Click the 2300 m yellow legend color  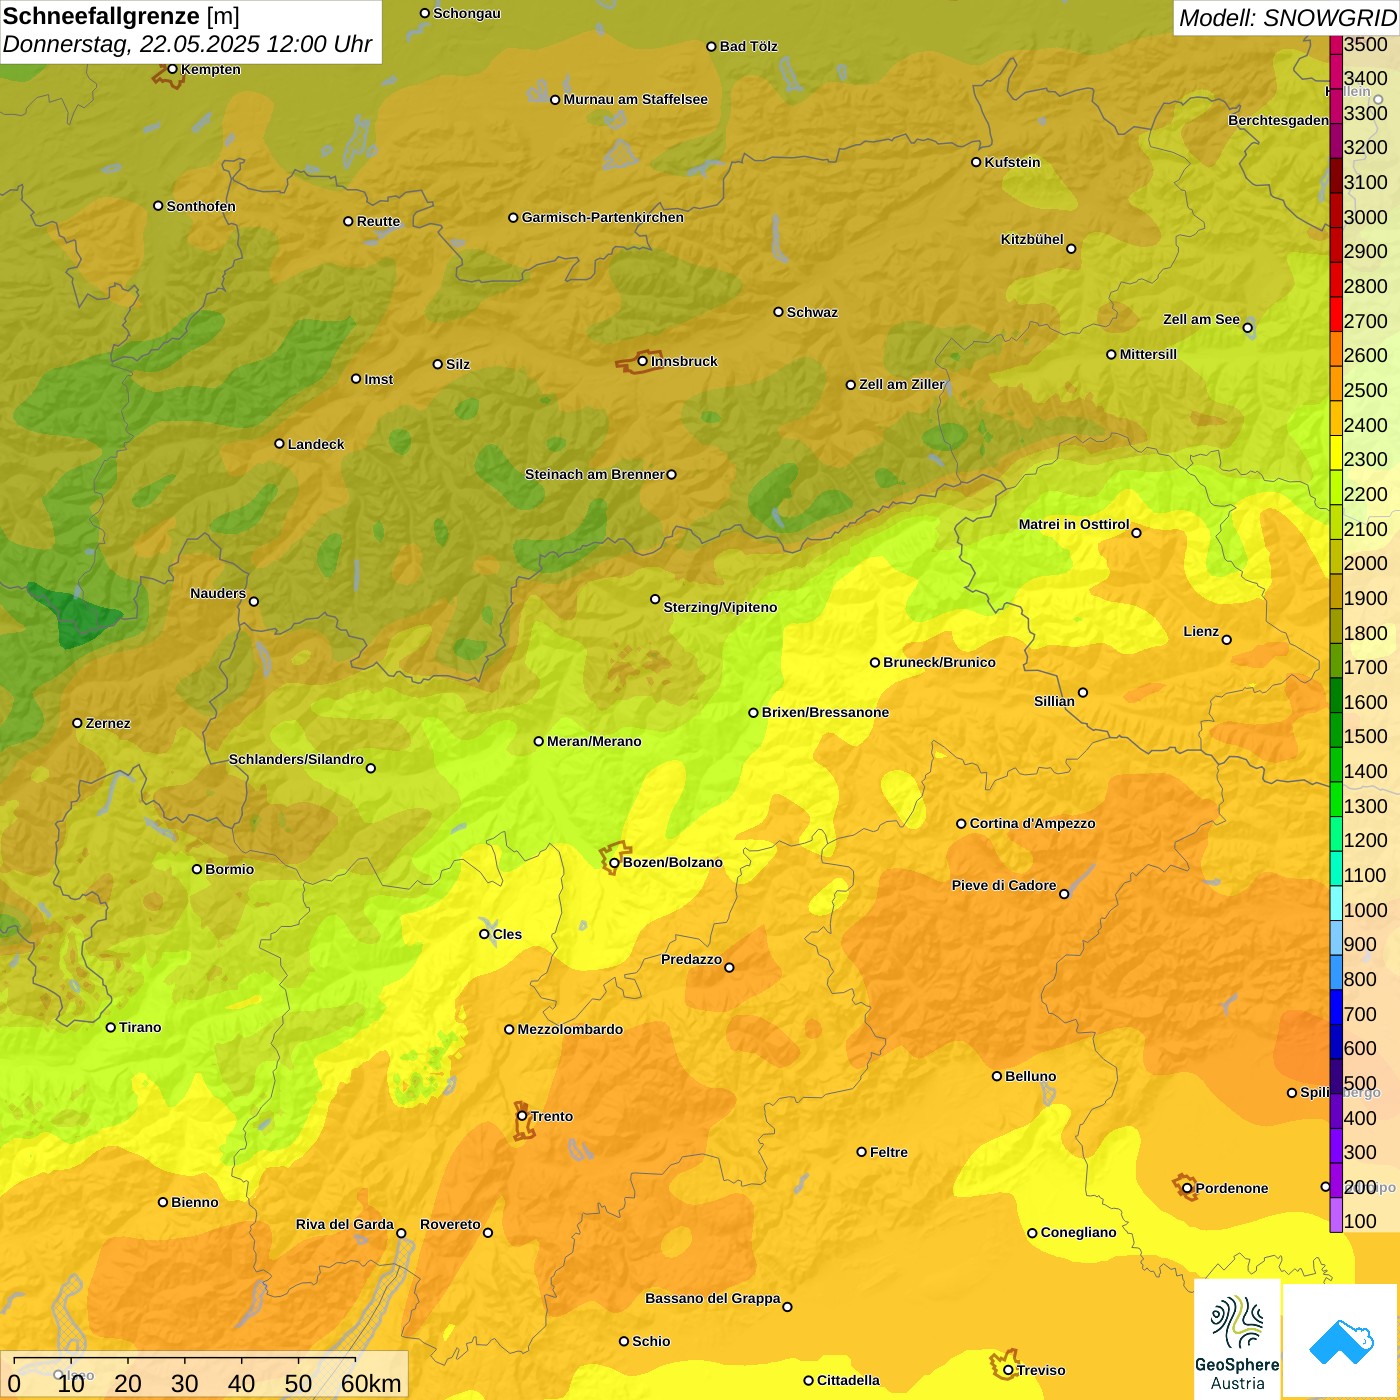pyautogui.click(x=1336, y=453)
